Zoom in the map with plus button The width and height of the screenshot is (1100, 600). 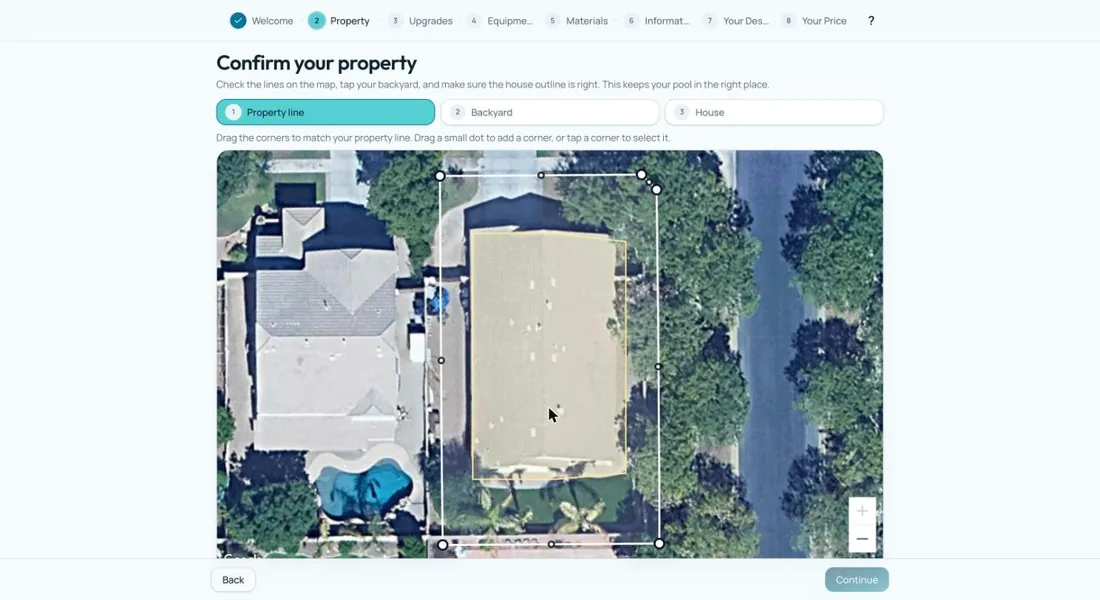(x=862, y=511)
